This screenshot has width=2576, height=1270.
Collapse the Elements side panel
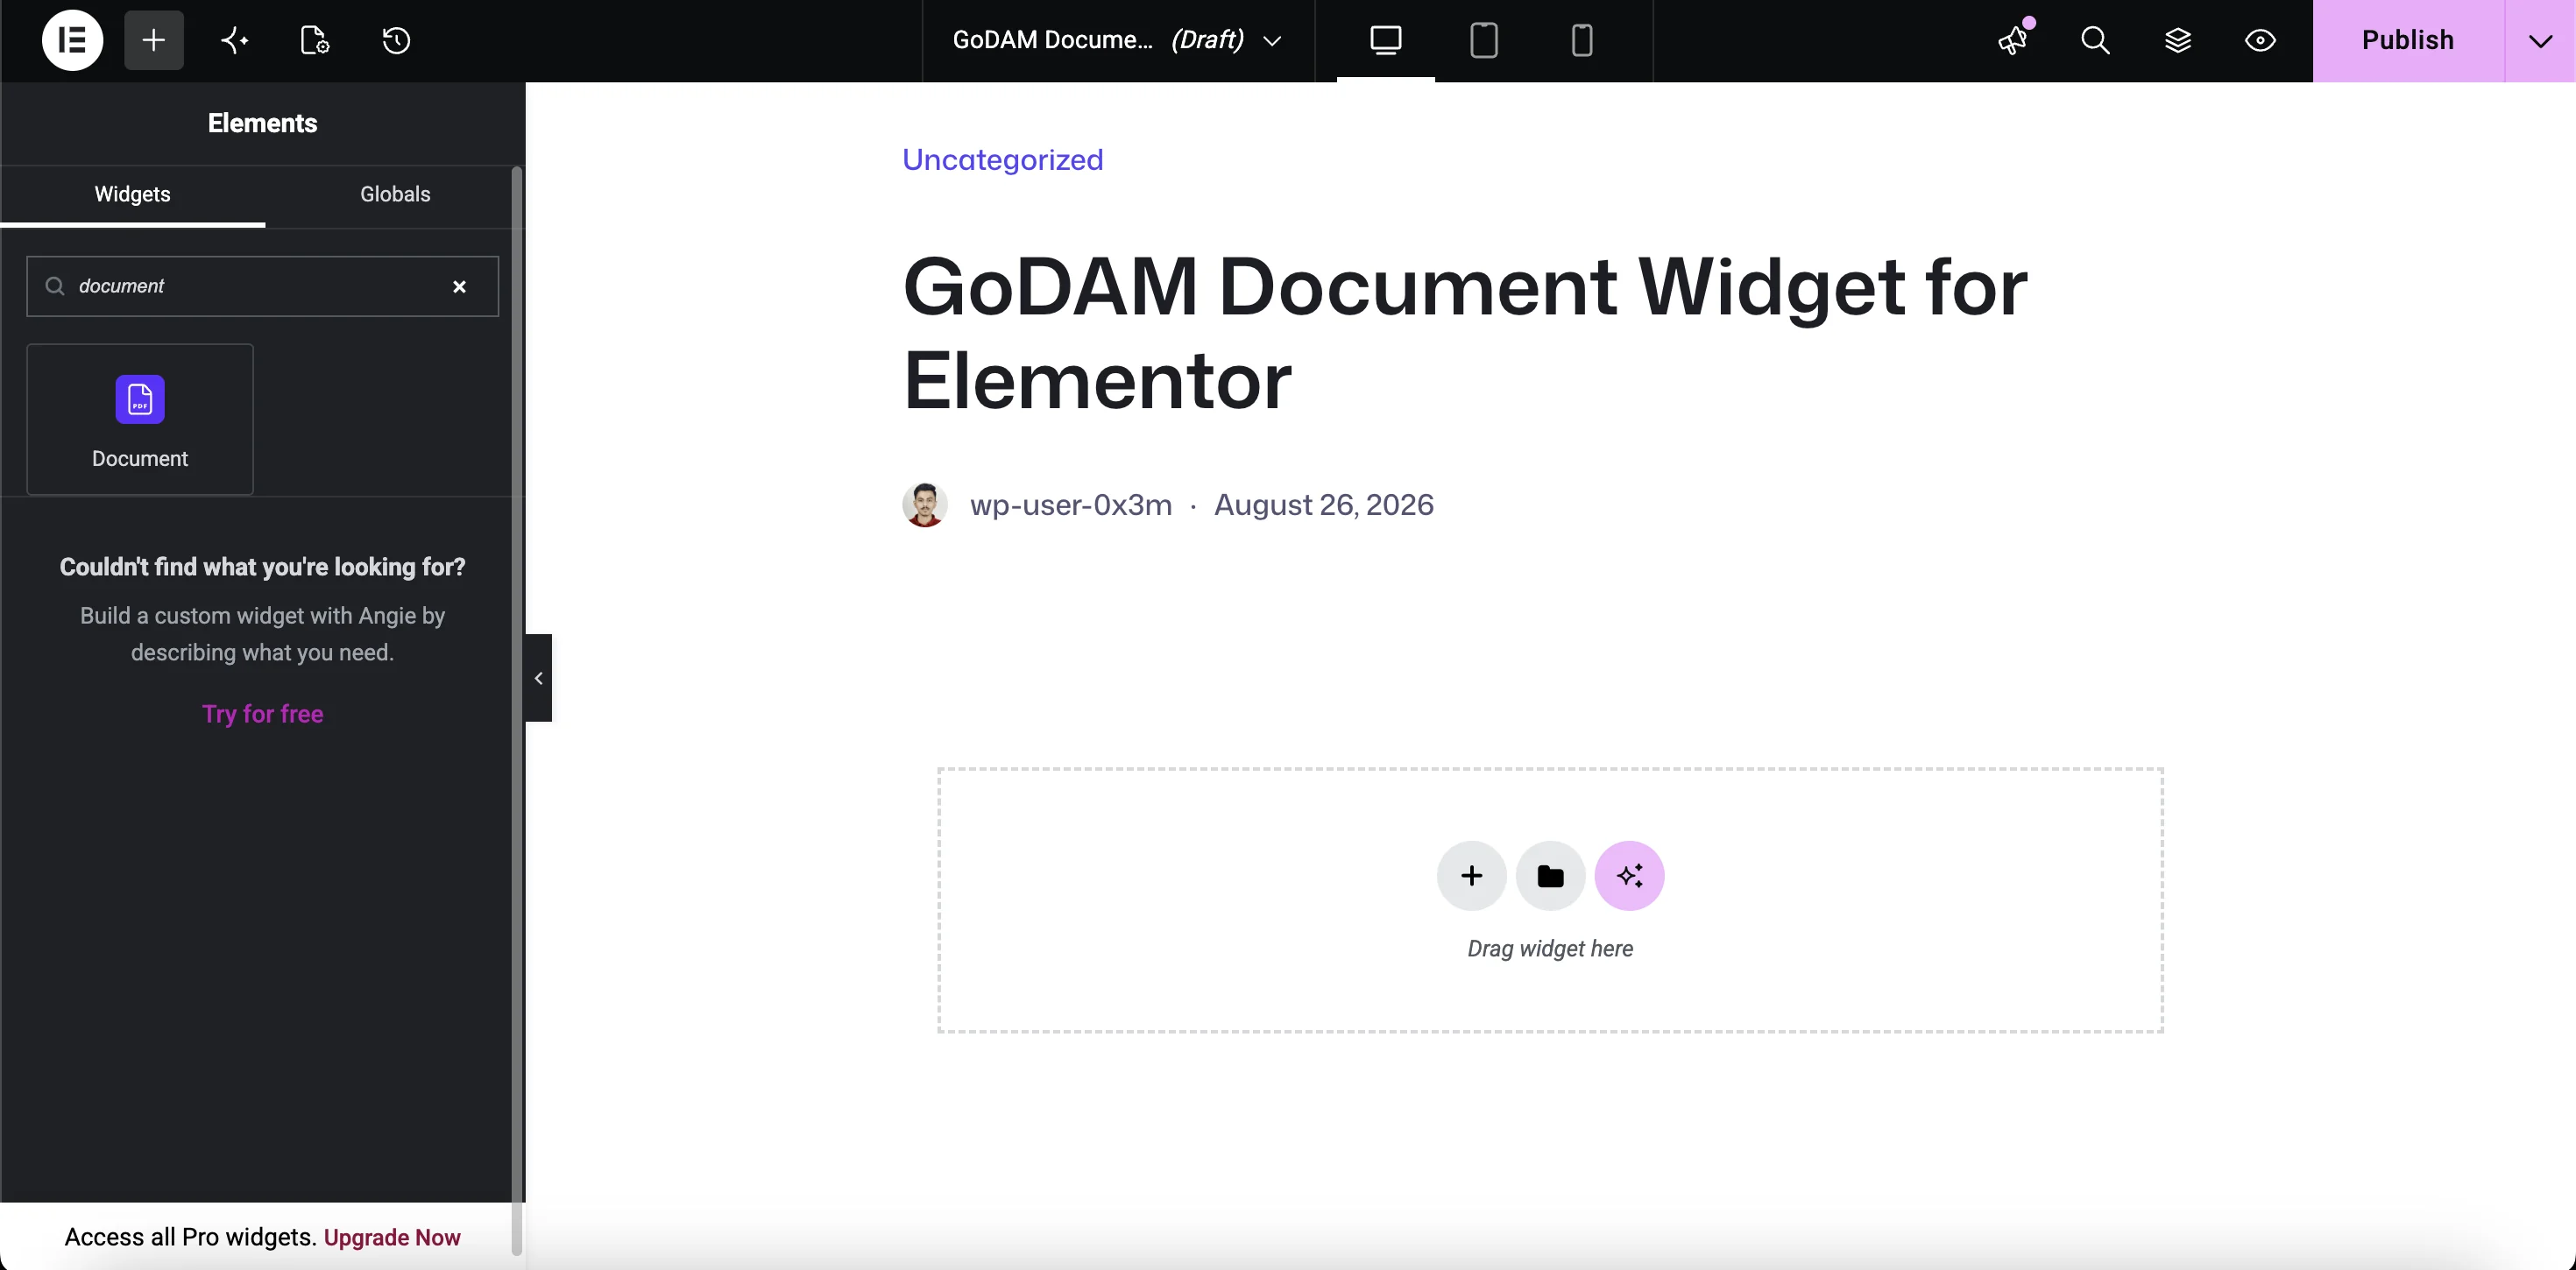point(538,678)
